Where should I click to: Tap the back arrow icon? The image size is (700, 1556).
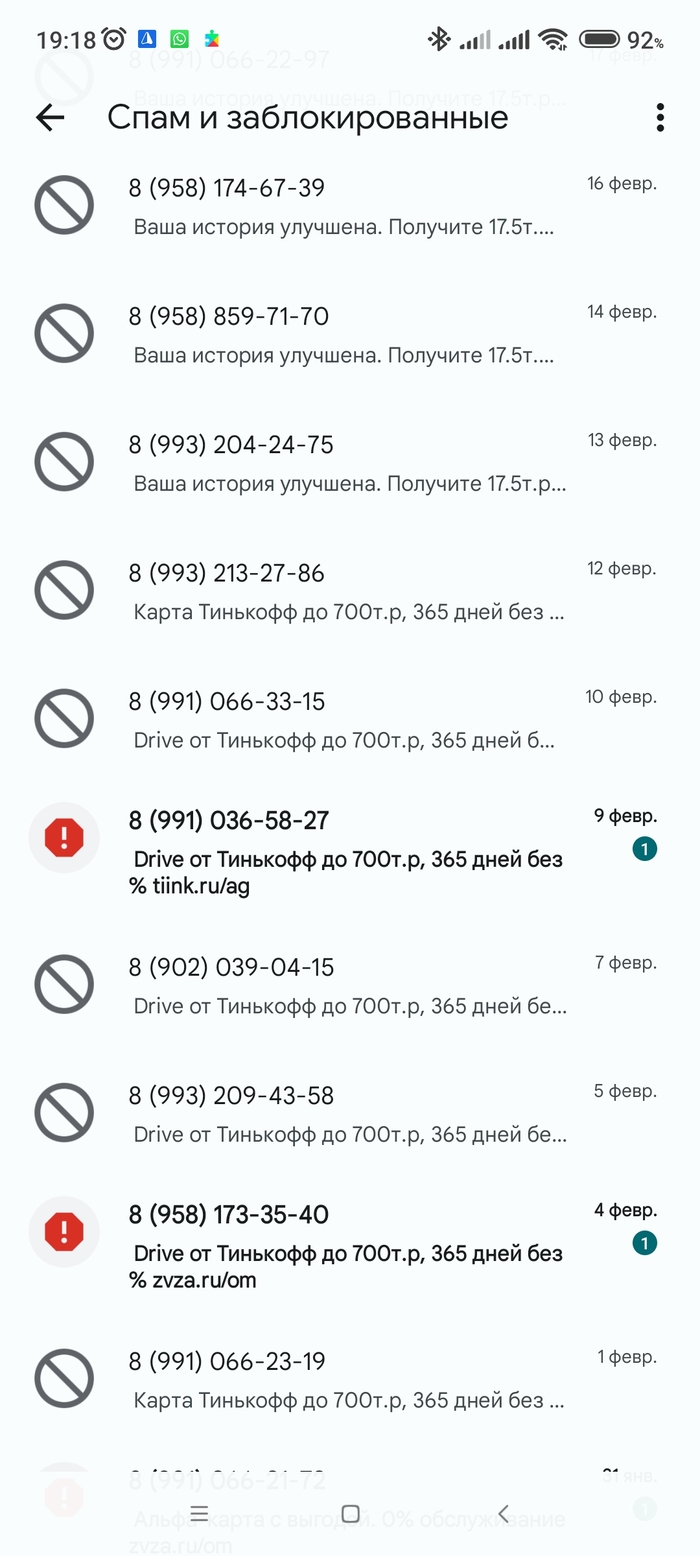click(50, 117)
